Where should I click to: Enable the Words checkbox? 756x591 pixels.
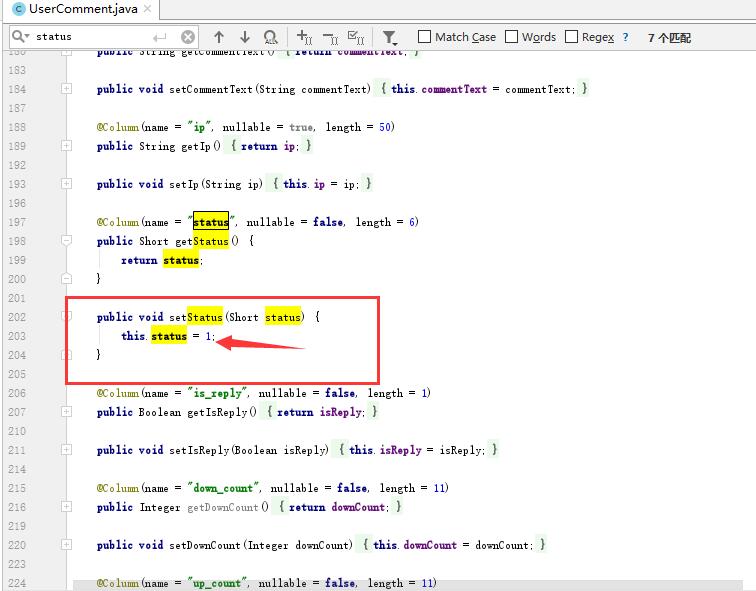pyautogui.click(x=512, y=37)
